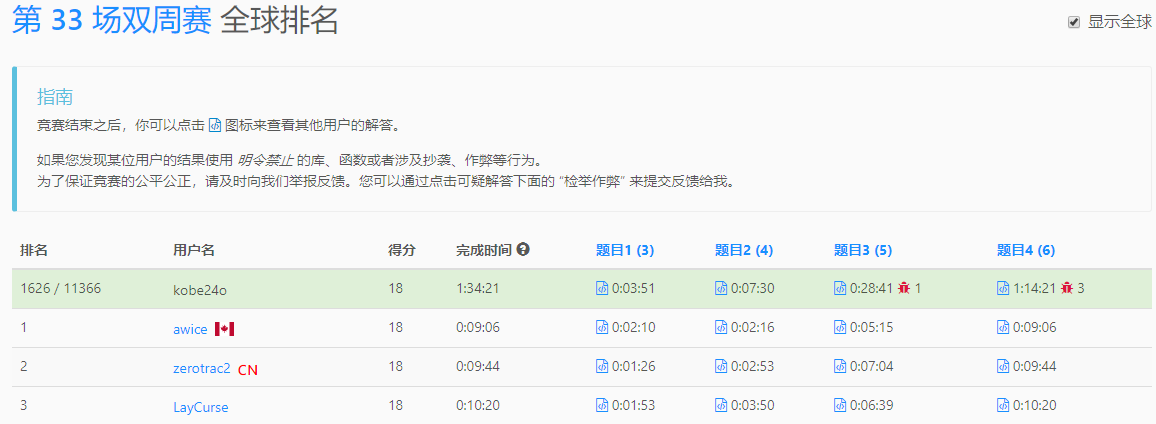View zerotrac2's 0:07:04 solution code icon
The height and width of the screenshot is (424, 1156).
click(840, 366)
